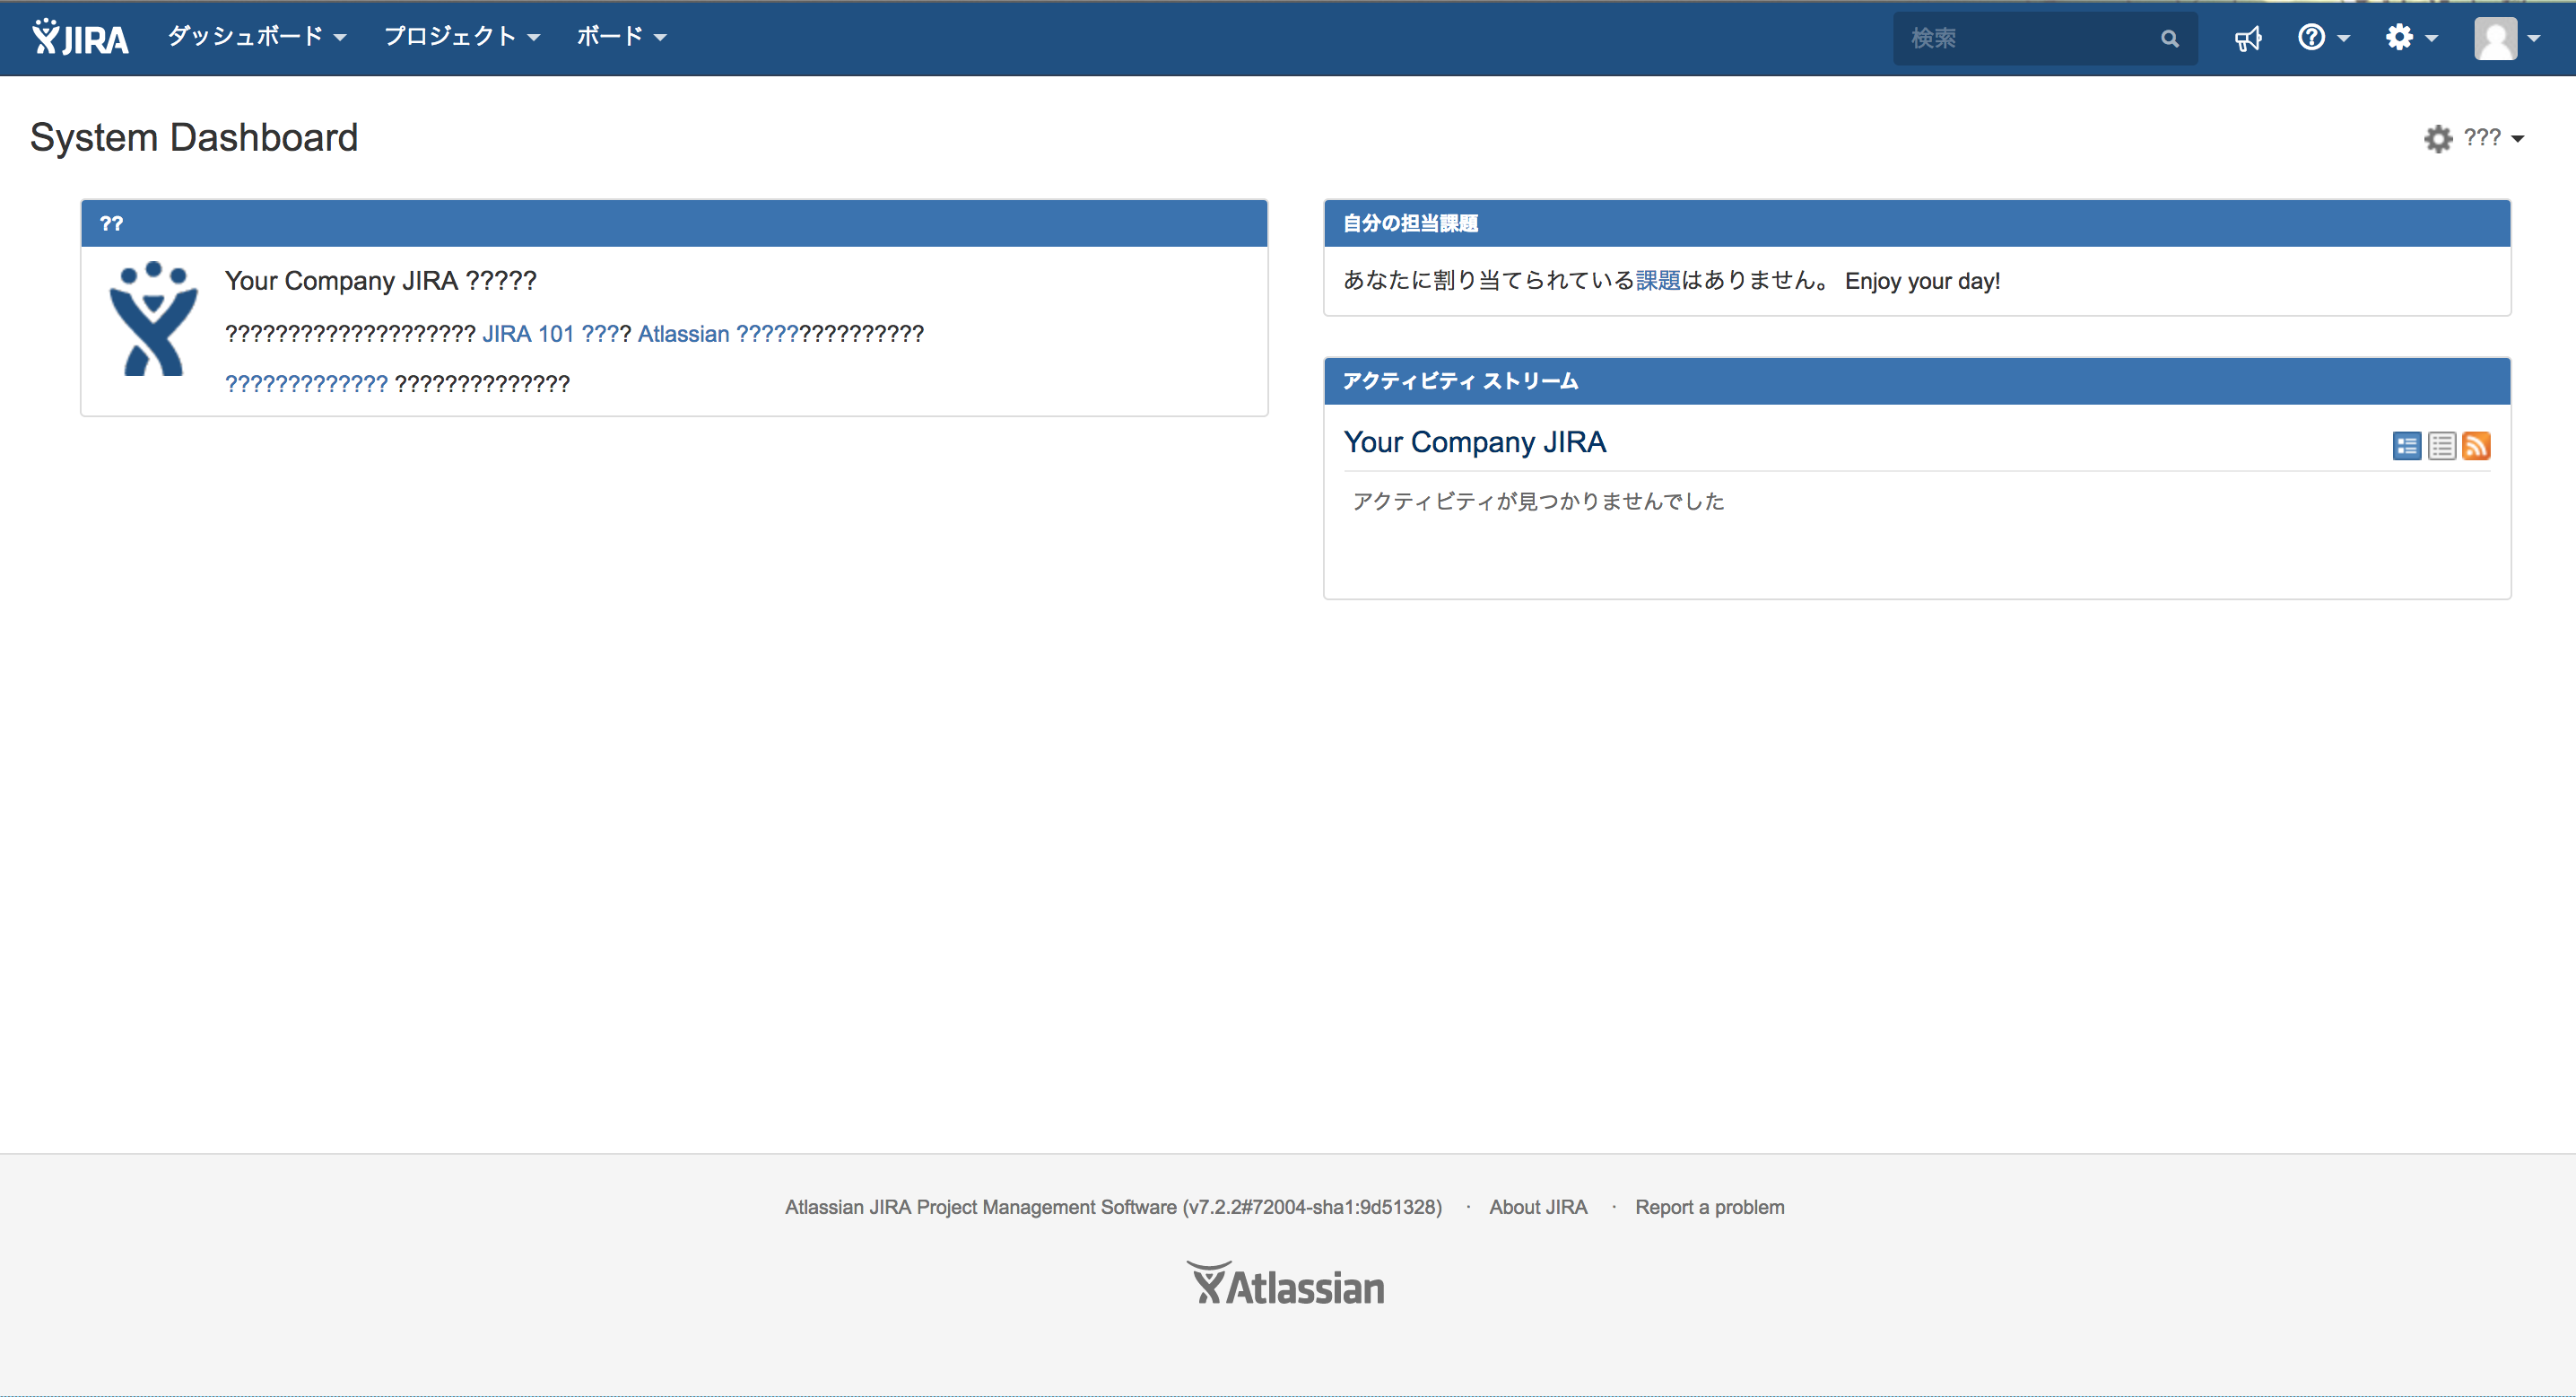Switch activity stream to list view
This screenshot has height=1397, width=2576.
point(2441,446)
